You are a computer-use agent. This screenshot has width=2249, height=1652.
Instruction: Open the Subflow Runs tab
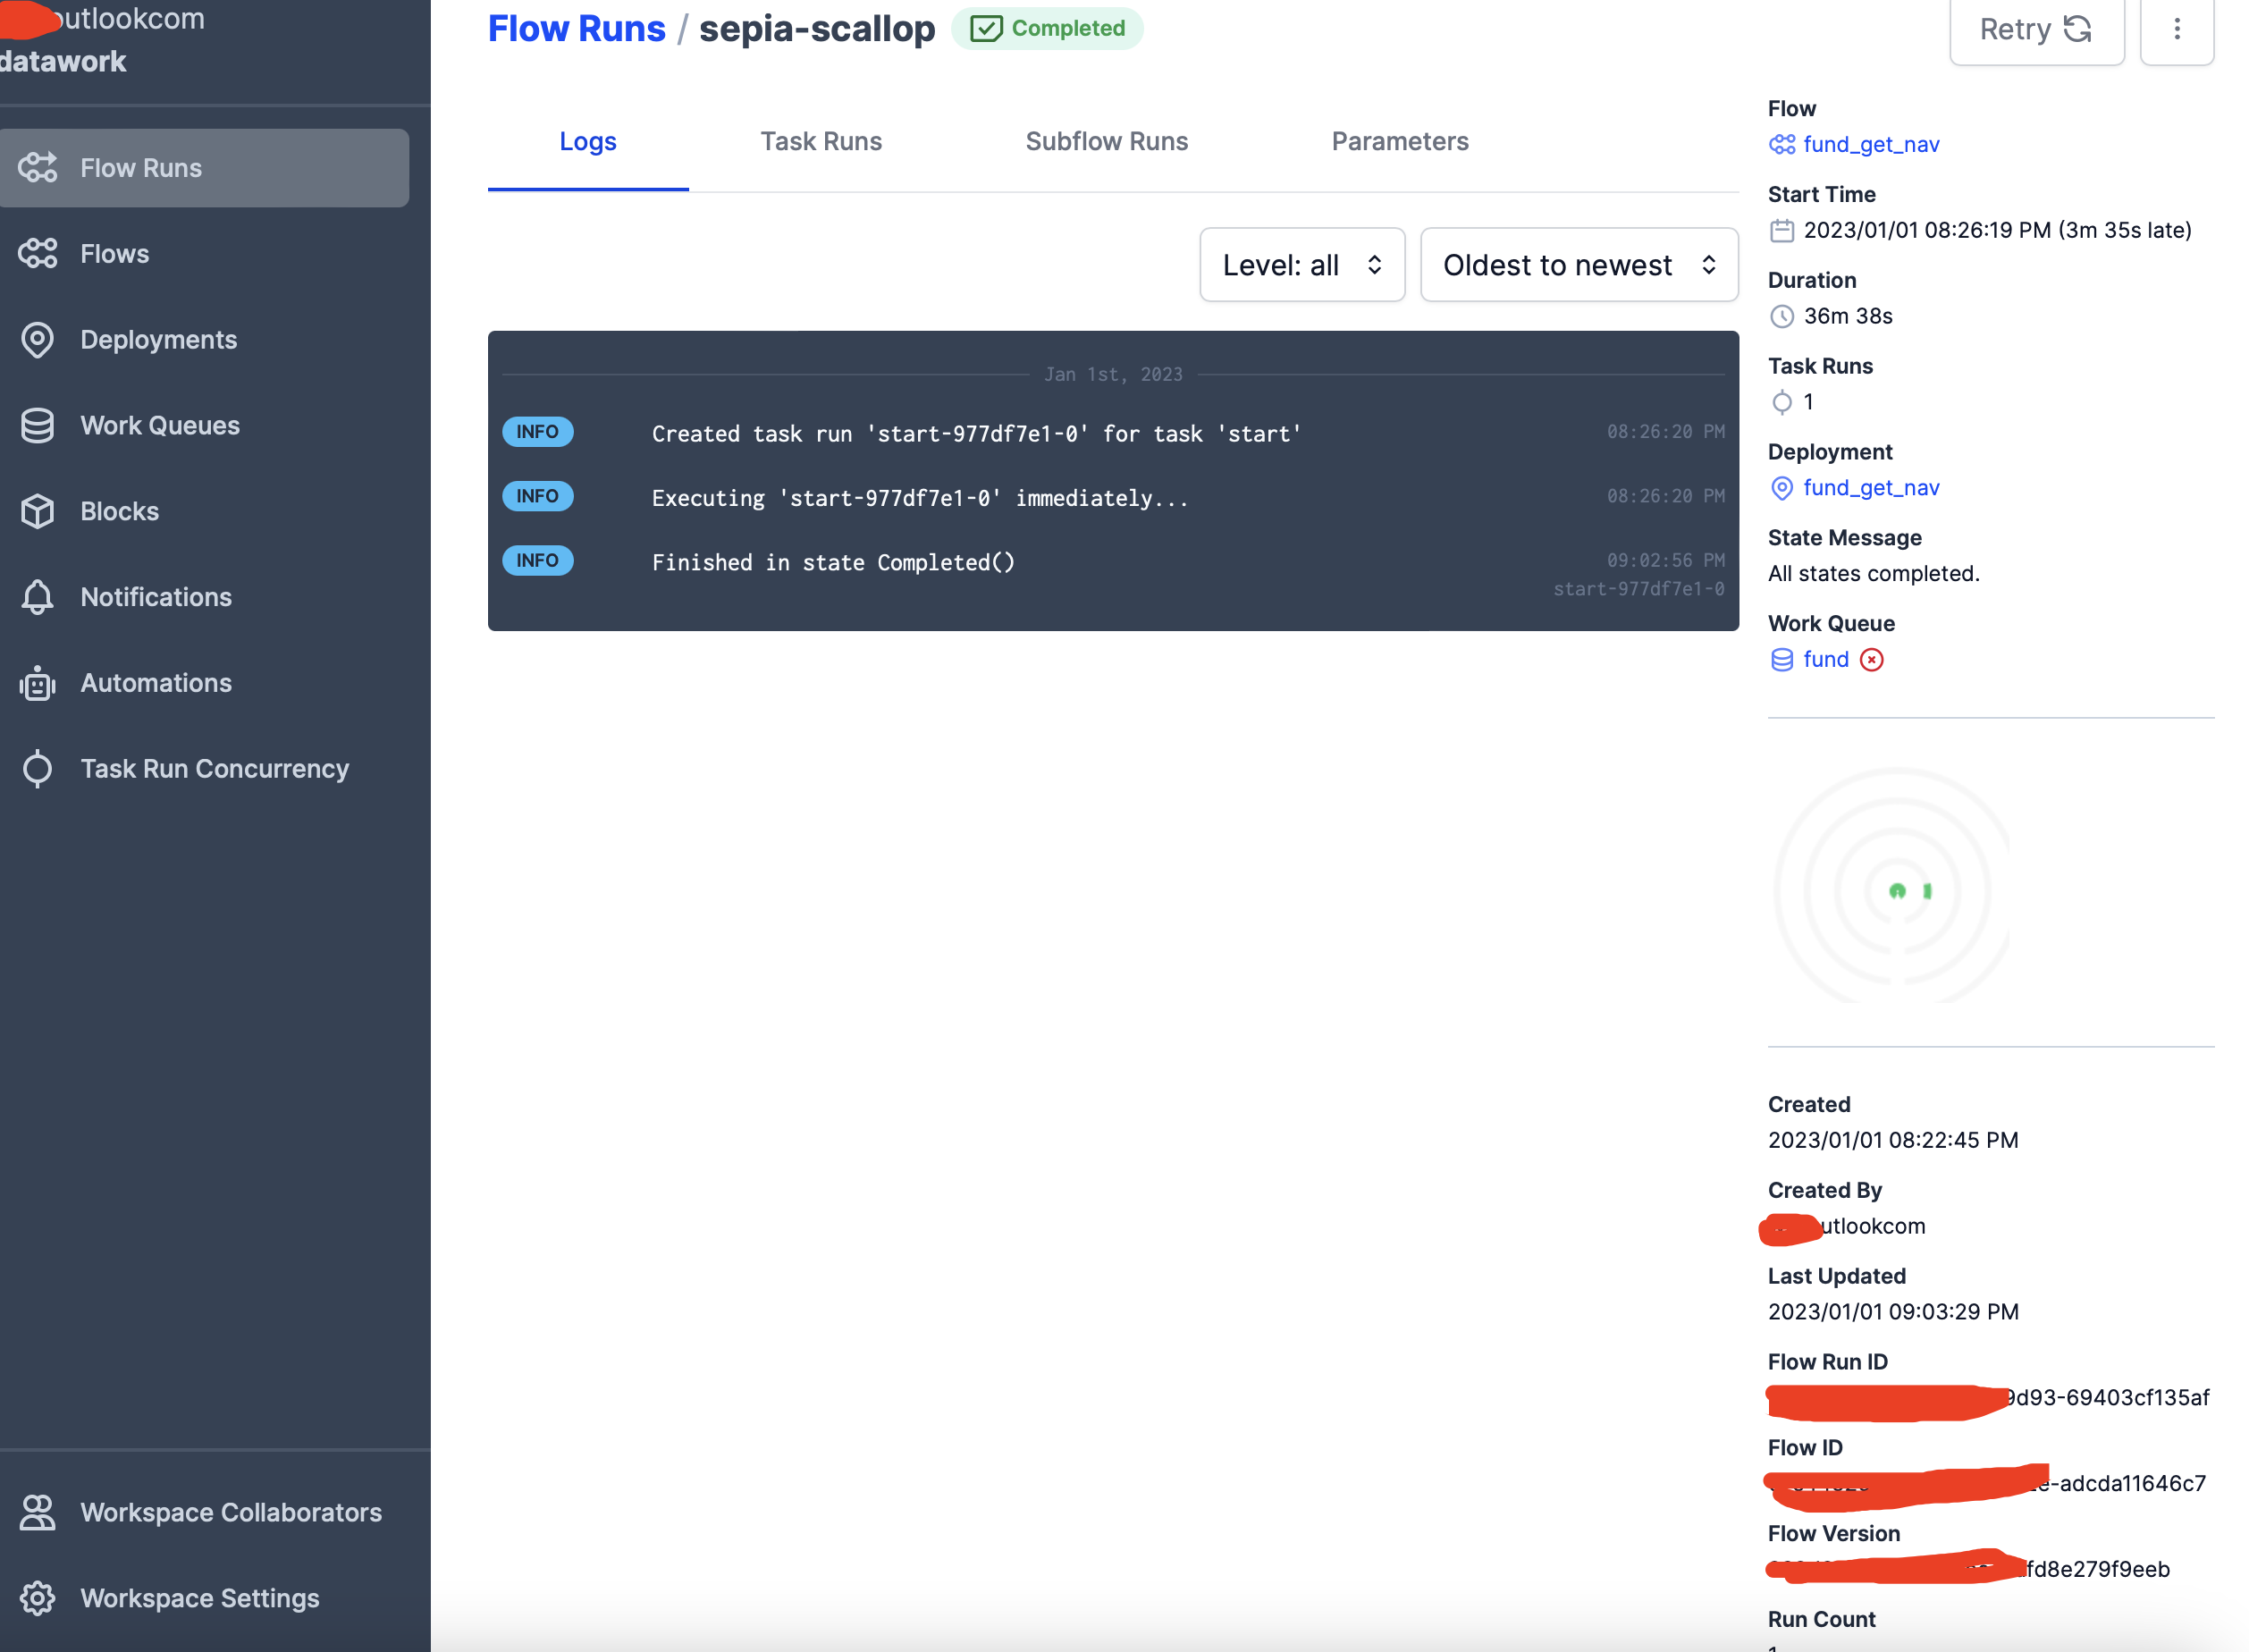coord(1106,142)
